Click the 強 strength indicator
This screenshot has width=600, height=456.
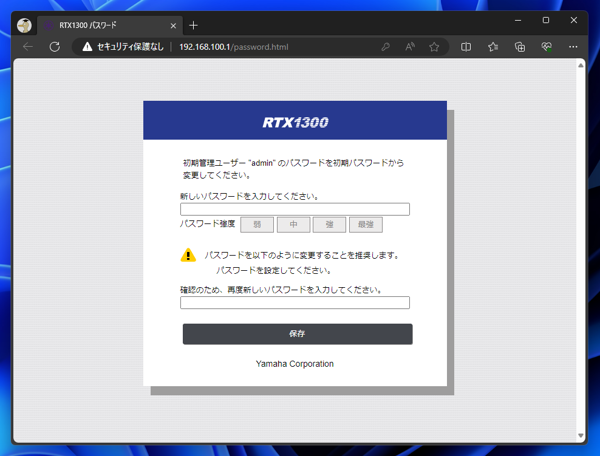coord(329,225)
